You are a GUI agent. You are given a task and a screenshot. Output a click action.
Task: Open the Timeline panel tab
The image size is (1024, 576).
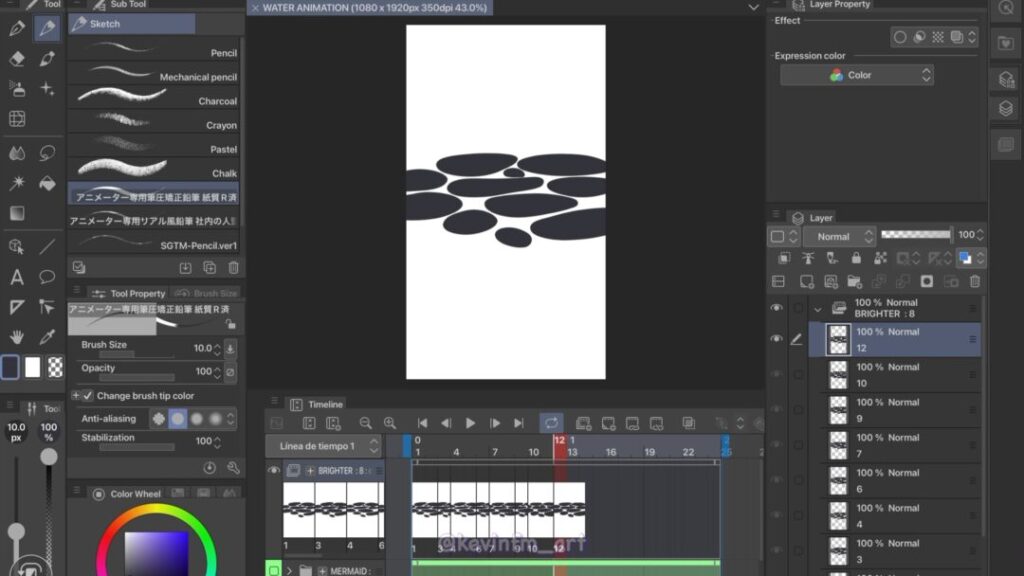click(317, 404)
